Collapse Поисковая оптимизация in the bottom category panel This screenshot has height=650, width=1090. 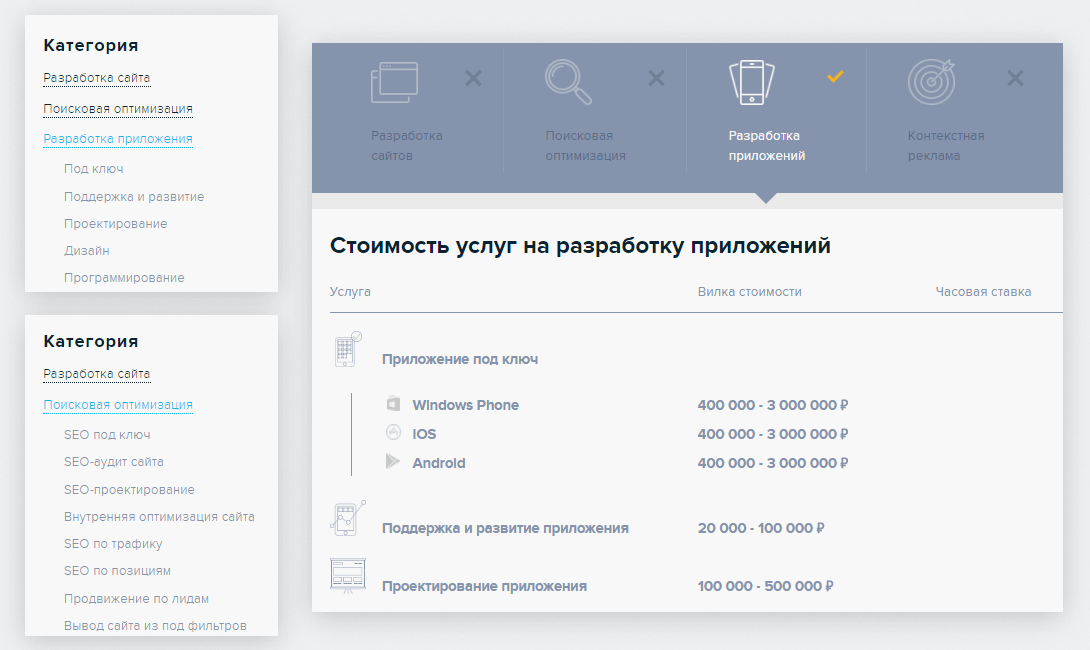tap(117, 405)
